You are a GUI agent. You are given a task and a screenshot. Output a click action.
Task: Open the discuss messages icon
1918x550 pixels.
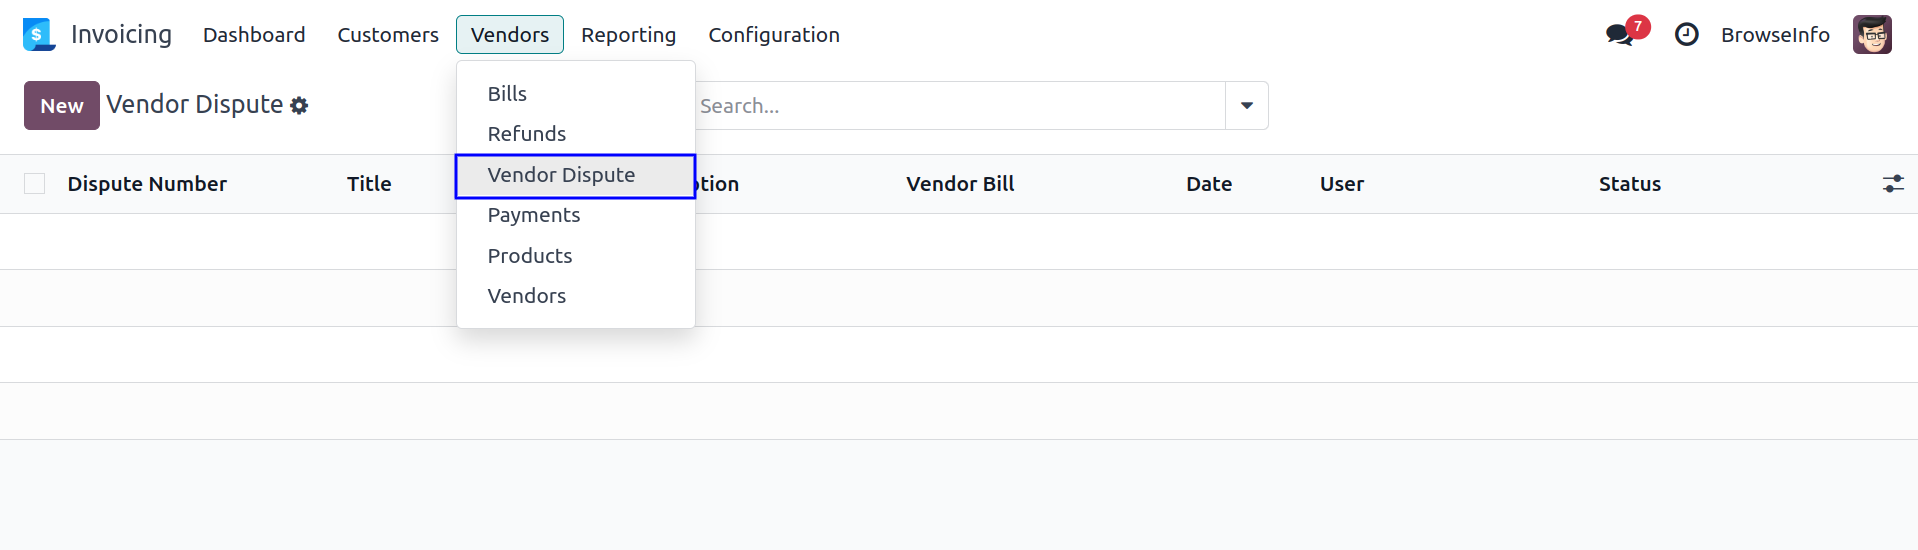coord(1619,35)
